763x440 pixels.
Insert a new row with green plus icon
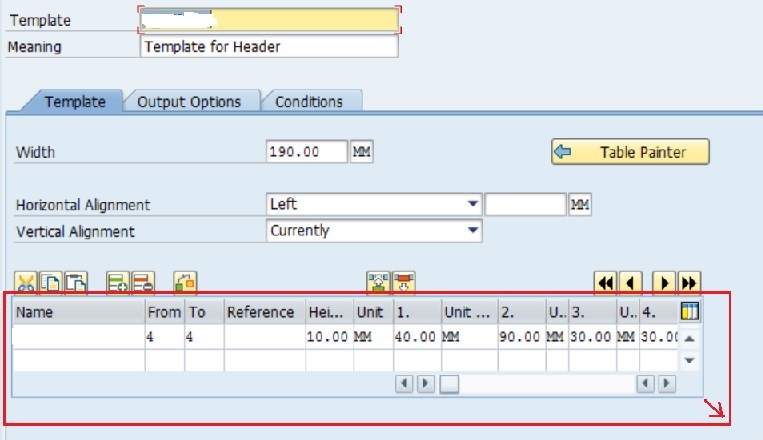(x=118, y=282)
